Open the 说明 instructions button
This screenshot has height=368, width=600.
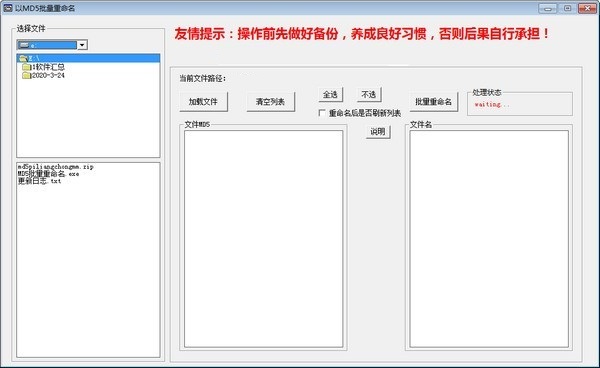[378, 132]
